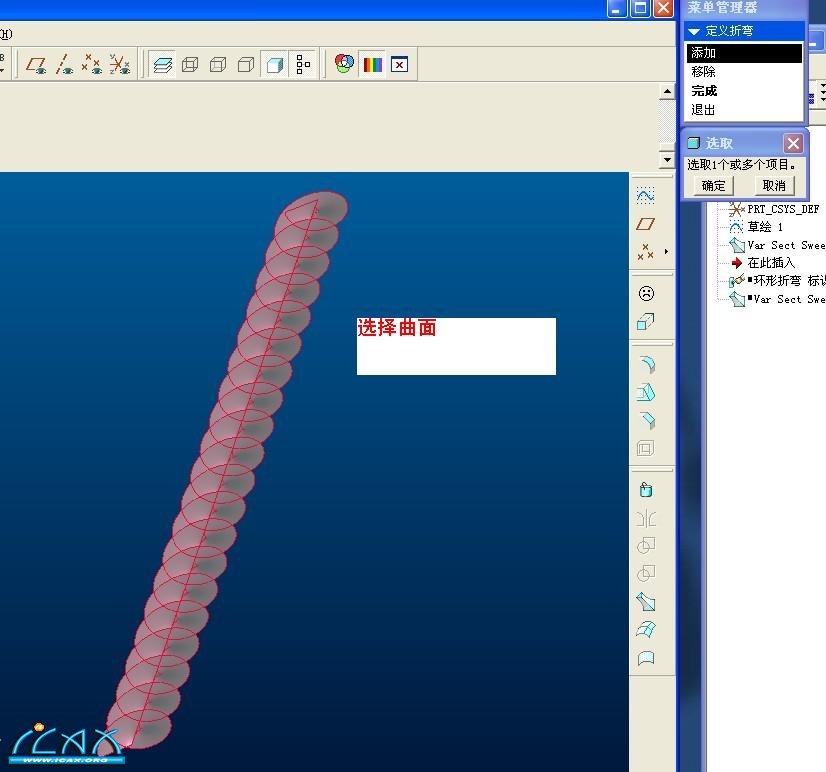This screenshot has width=826, height=772.
Task: Toggle datum planes display in toolbar
Action: 37,65
